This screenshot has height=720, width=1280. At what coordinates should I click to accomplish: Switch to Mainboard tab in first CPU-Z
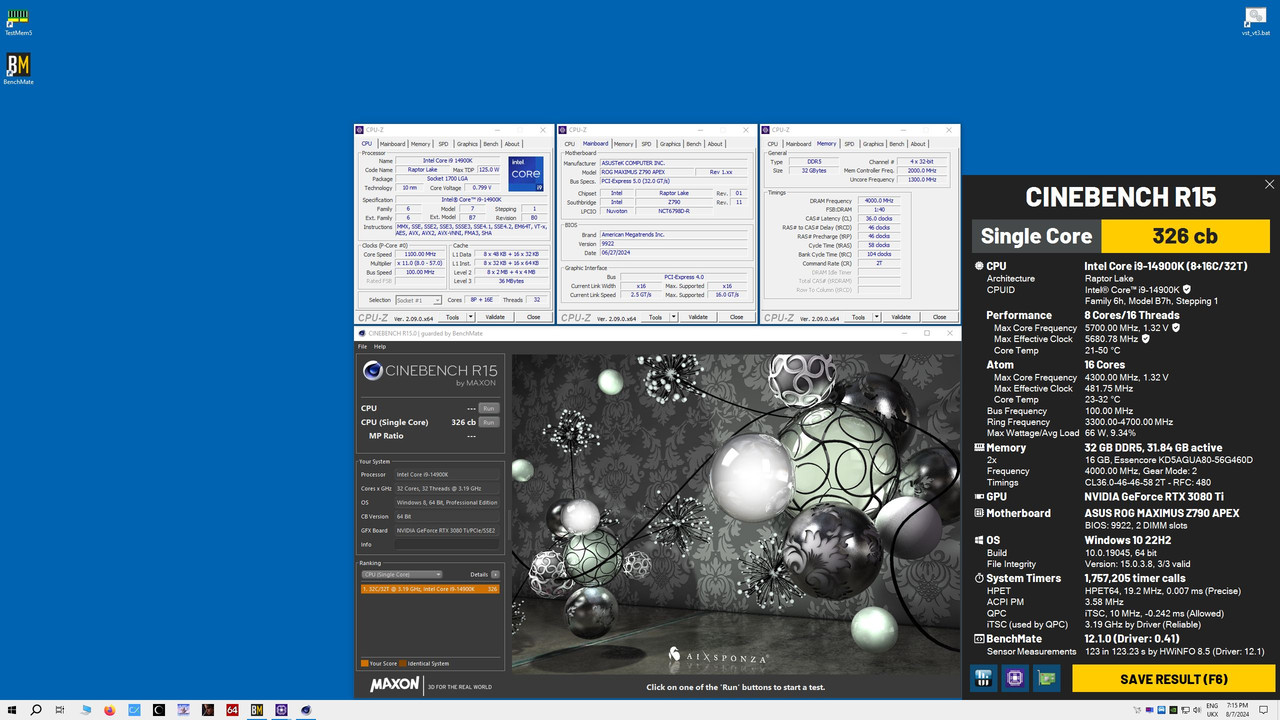point(392,144)
